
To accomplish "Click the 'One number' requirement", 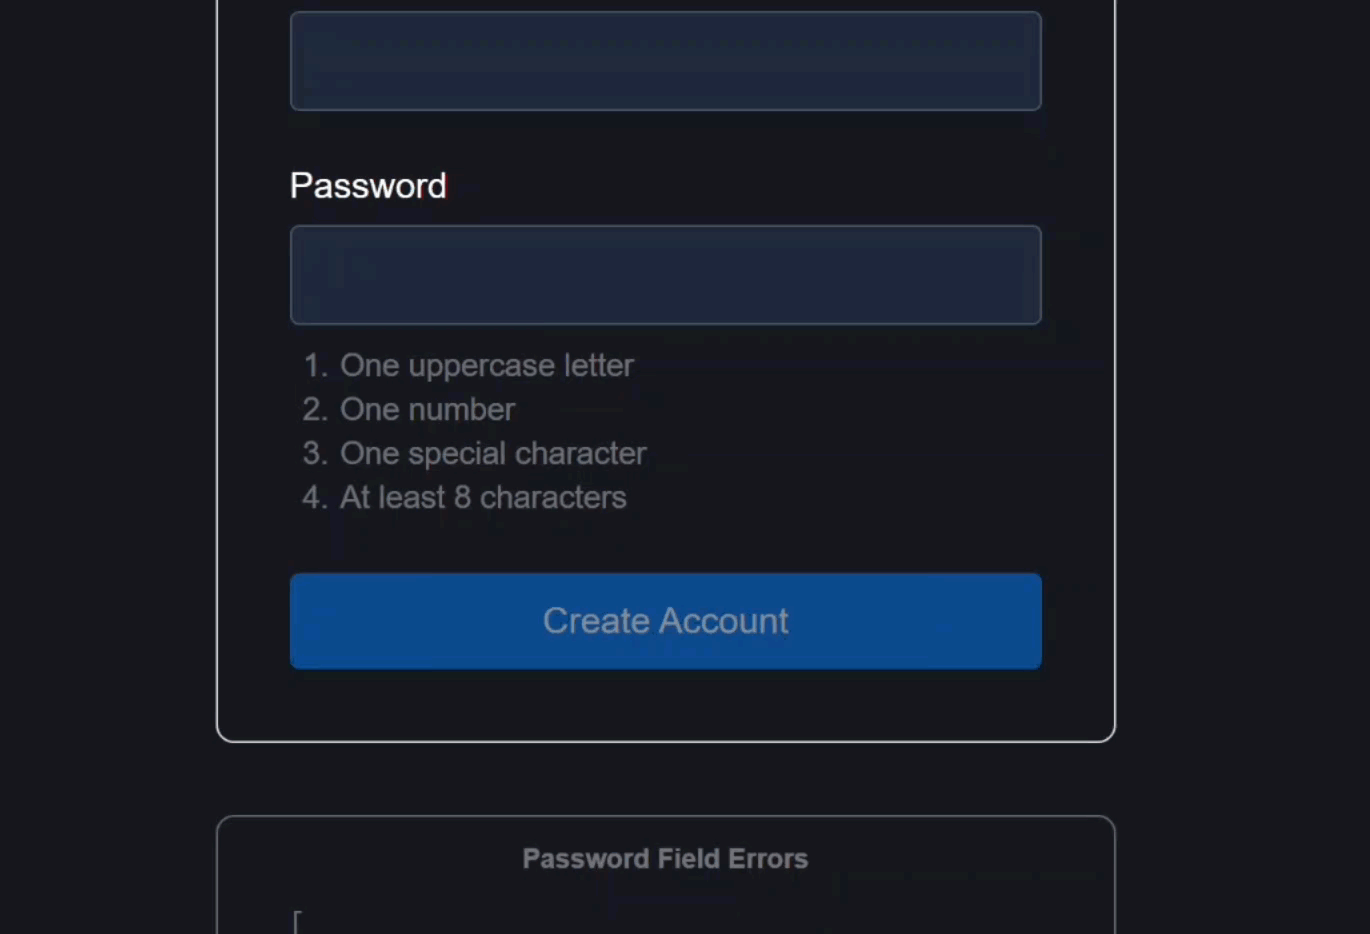I will pos(427,409).
